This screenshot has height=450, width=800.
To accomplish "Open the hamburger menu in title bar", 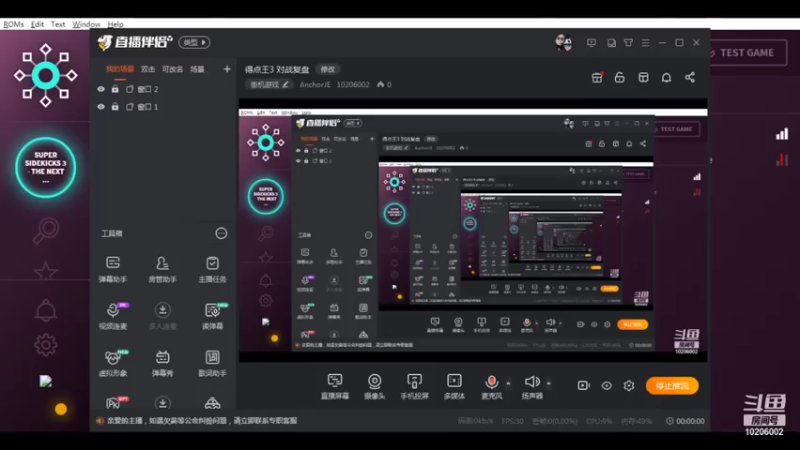I will click(645, 43).
